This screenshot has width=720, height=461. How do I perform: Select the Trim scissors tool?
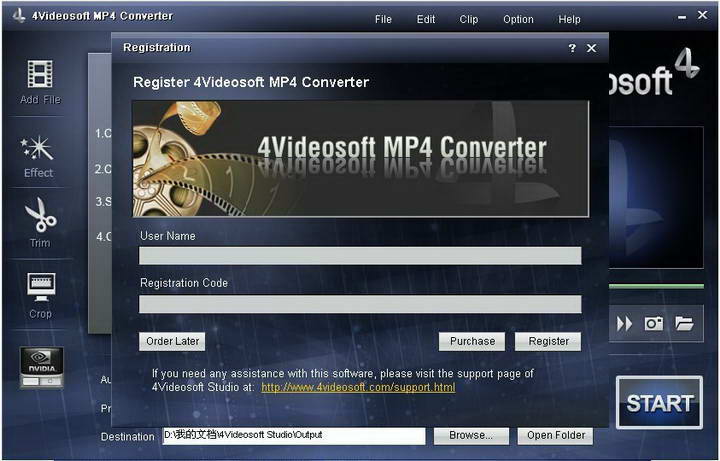coord(40,214)
